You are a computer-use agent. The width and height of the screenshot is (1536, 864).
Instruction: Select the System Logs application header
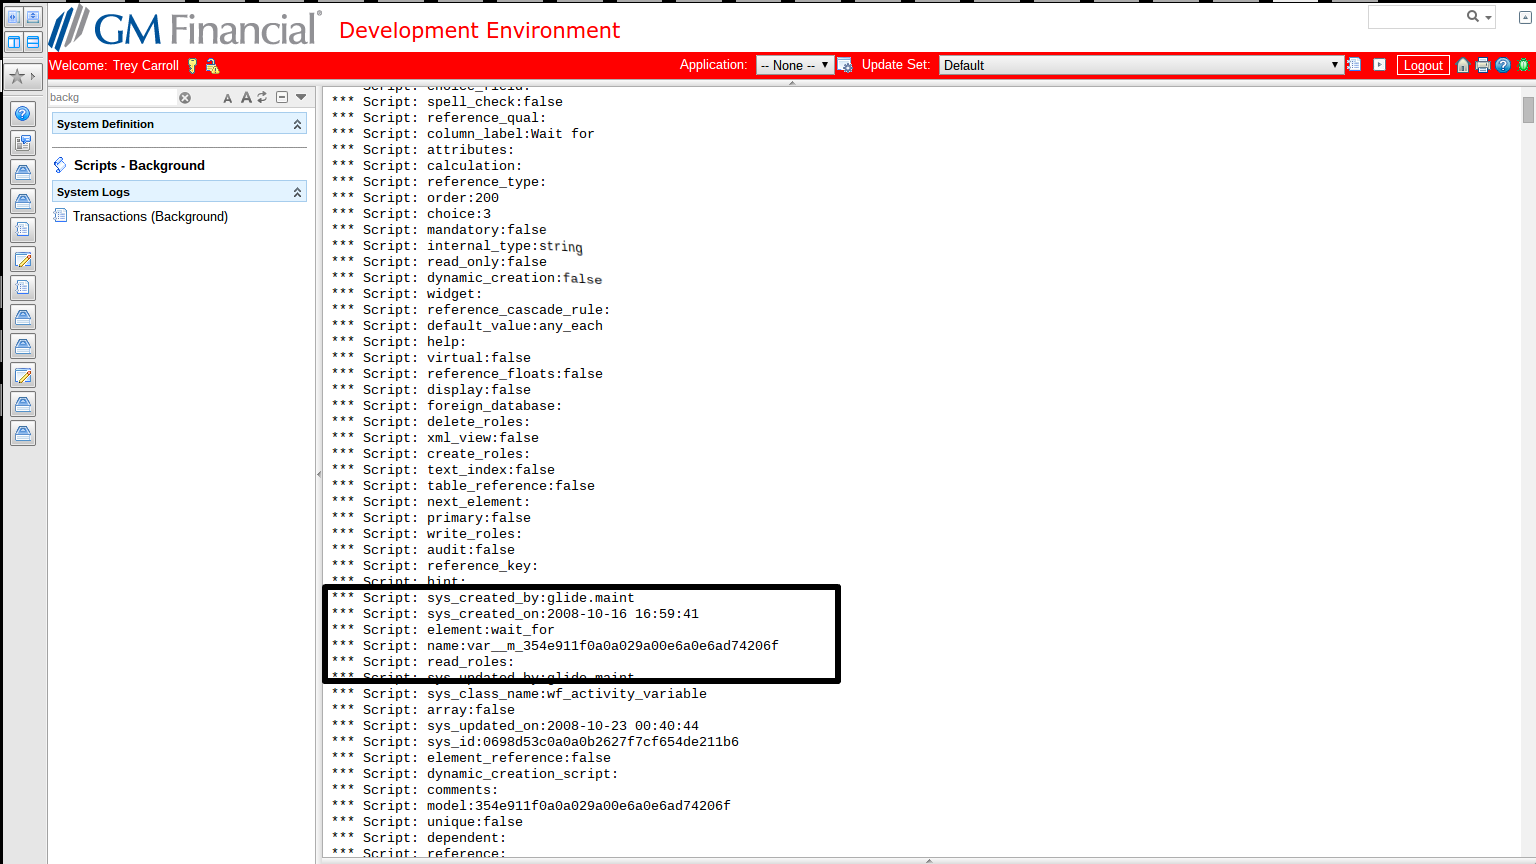[179, 192]
